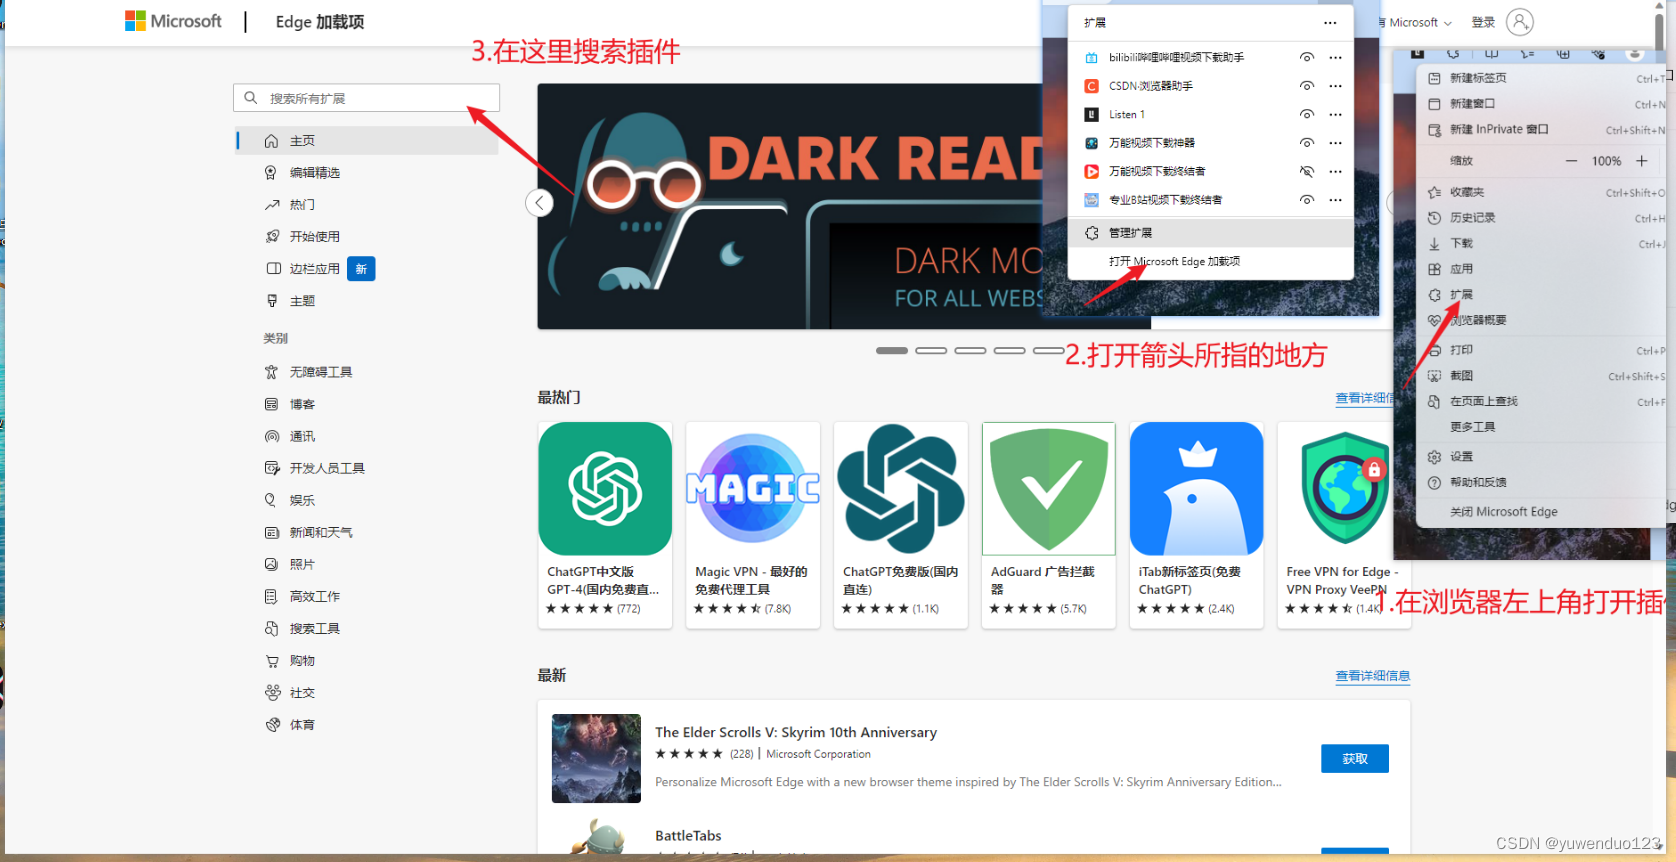Open more options for bilibili哔哩哔哩视频下载助手
Image resolution: width=1676 pixels, height=862 pixels.
tap(1335, 58)
